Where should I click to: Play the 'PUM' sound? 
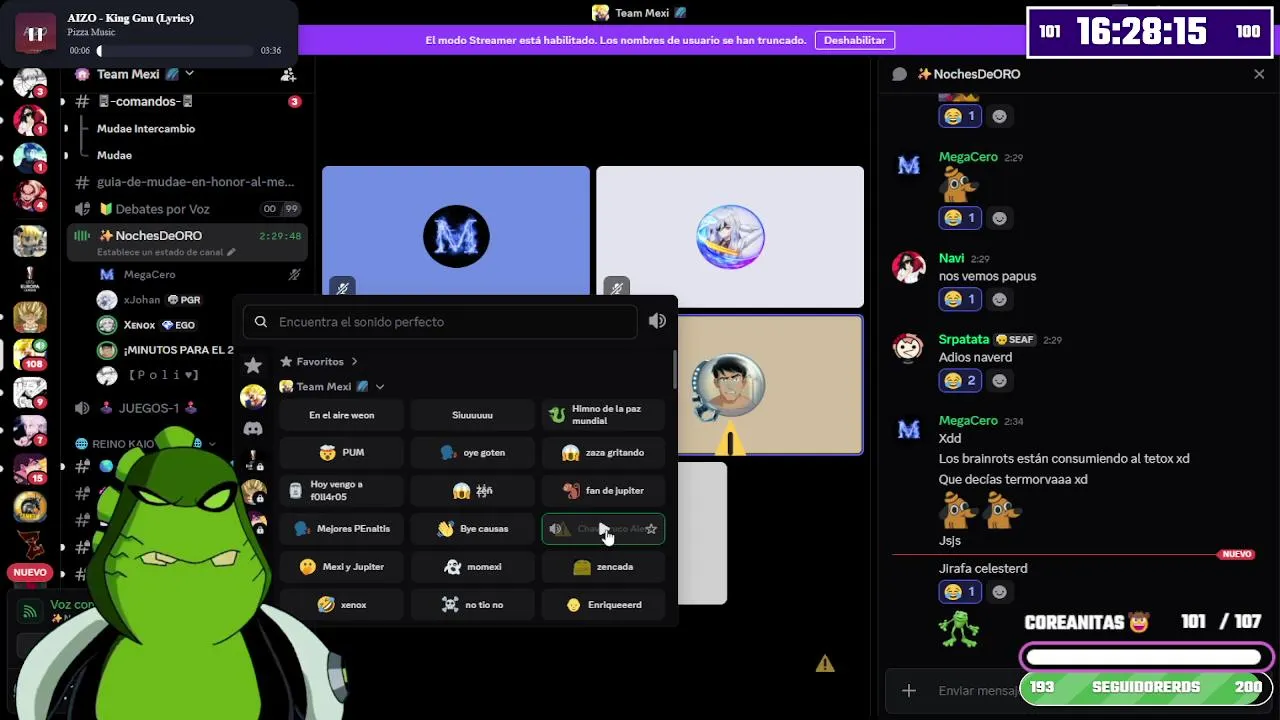click(341, 453)
